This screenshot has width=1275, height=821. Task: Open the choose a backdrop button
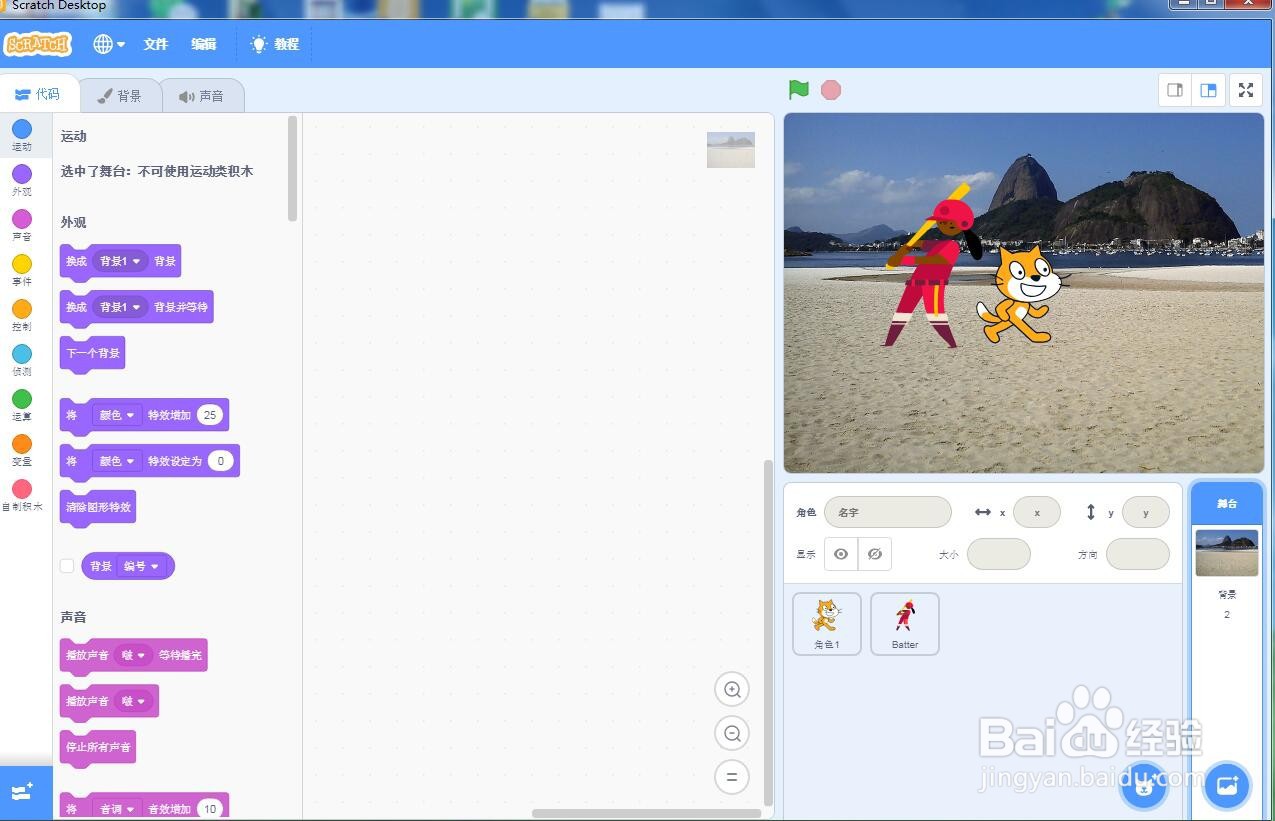point(1227,785)
